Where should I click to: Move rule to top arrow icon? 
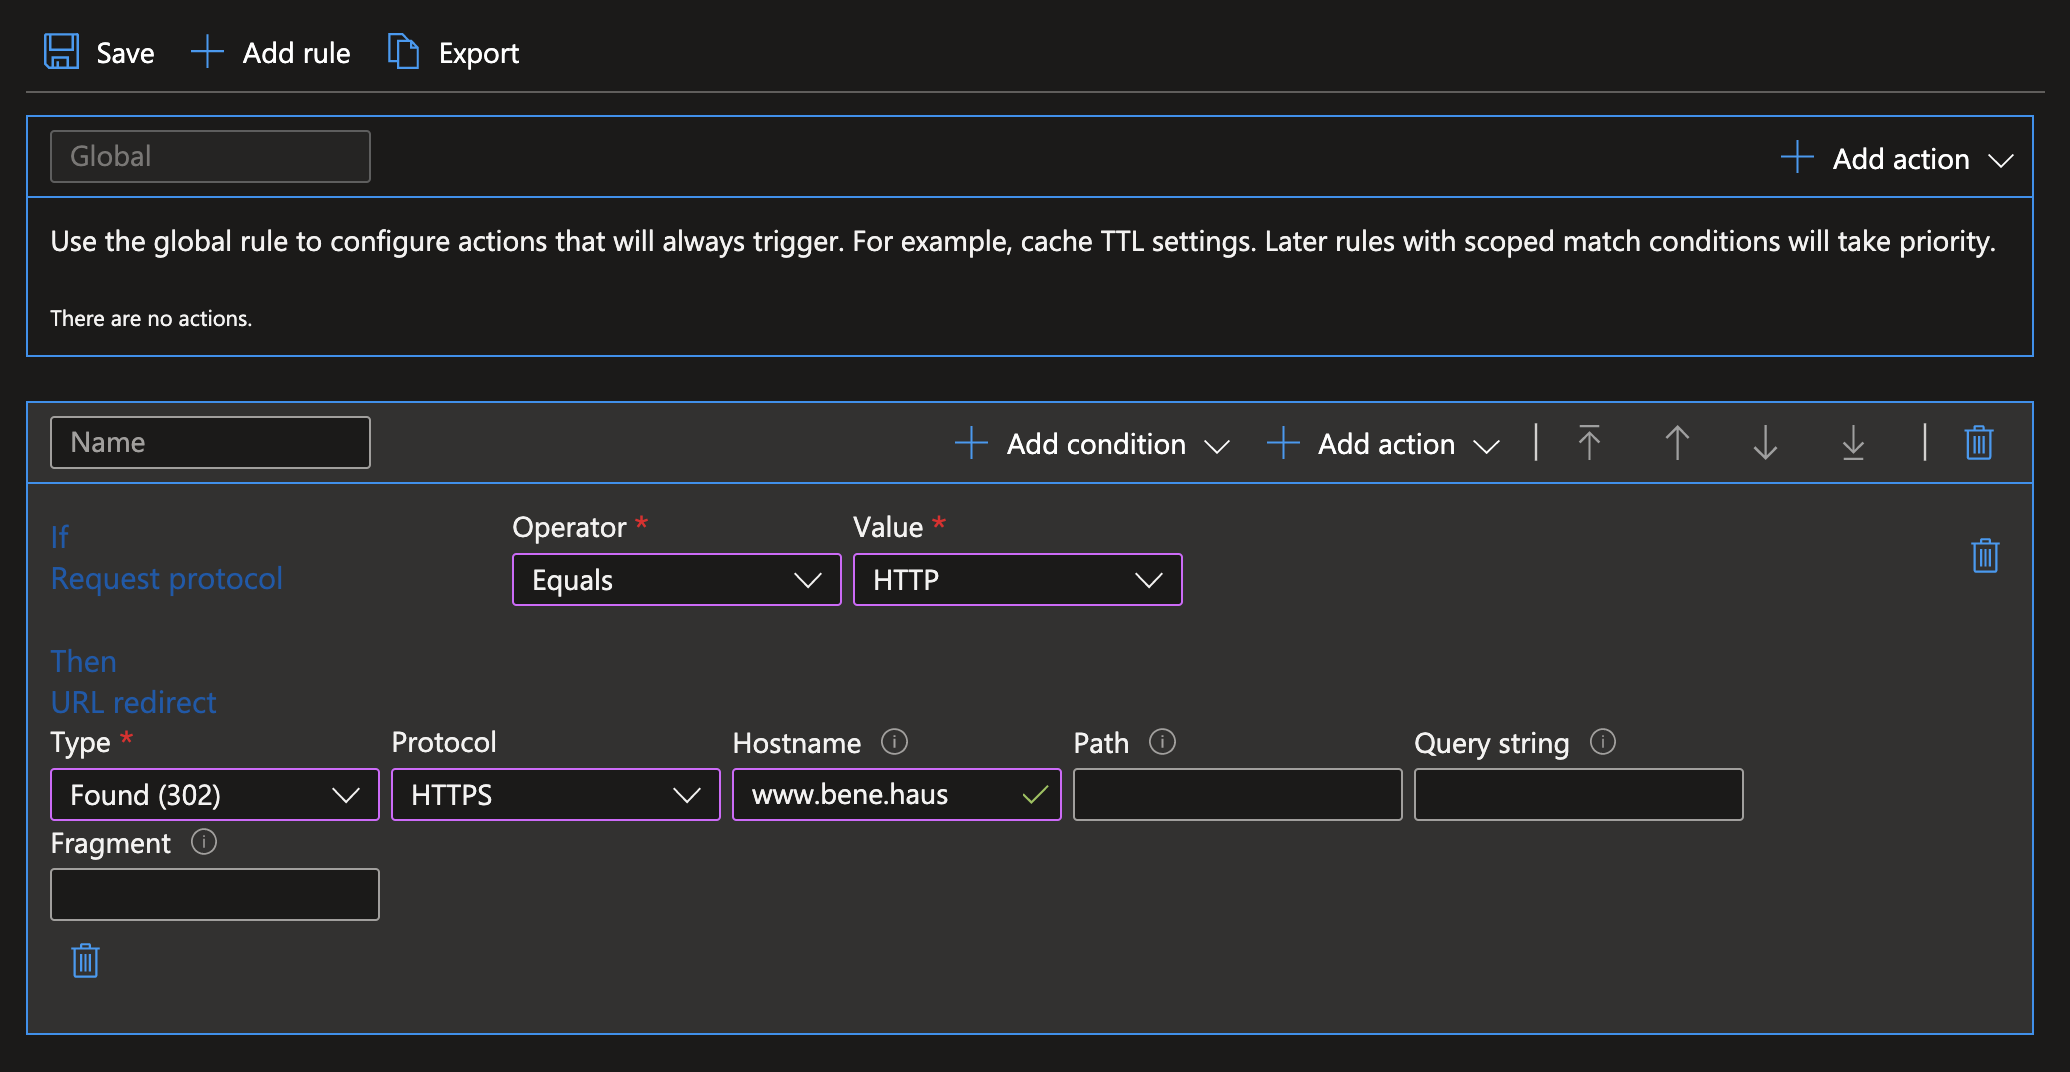[x=1589, y=442]
